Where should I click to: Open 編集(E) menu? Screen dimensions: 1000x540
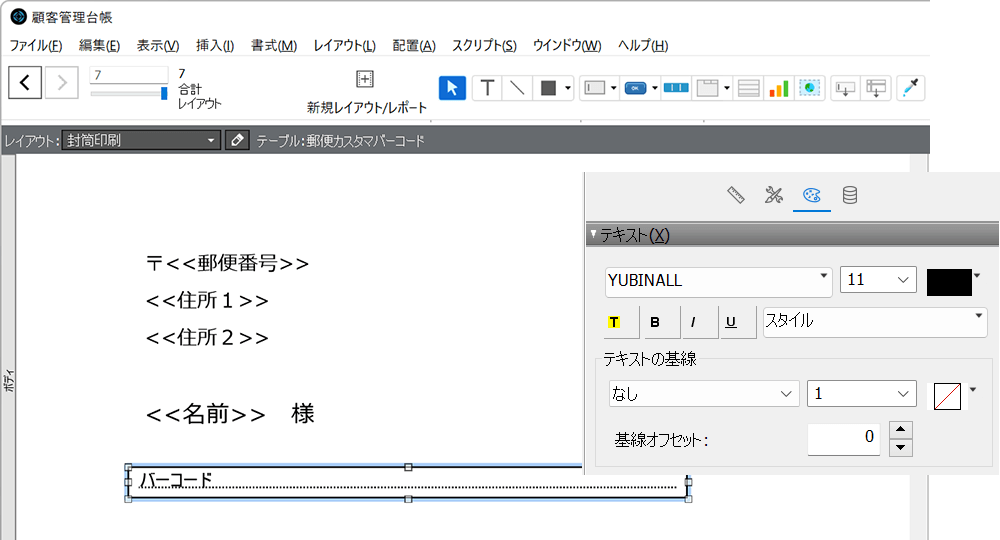[99, 45]
